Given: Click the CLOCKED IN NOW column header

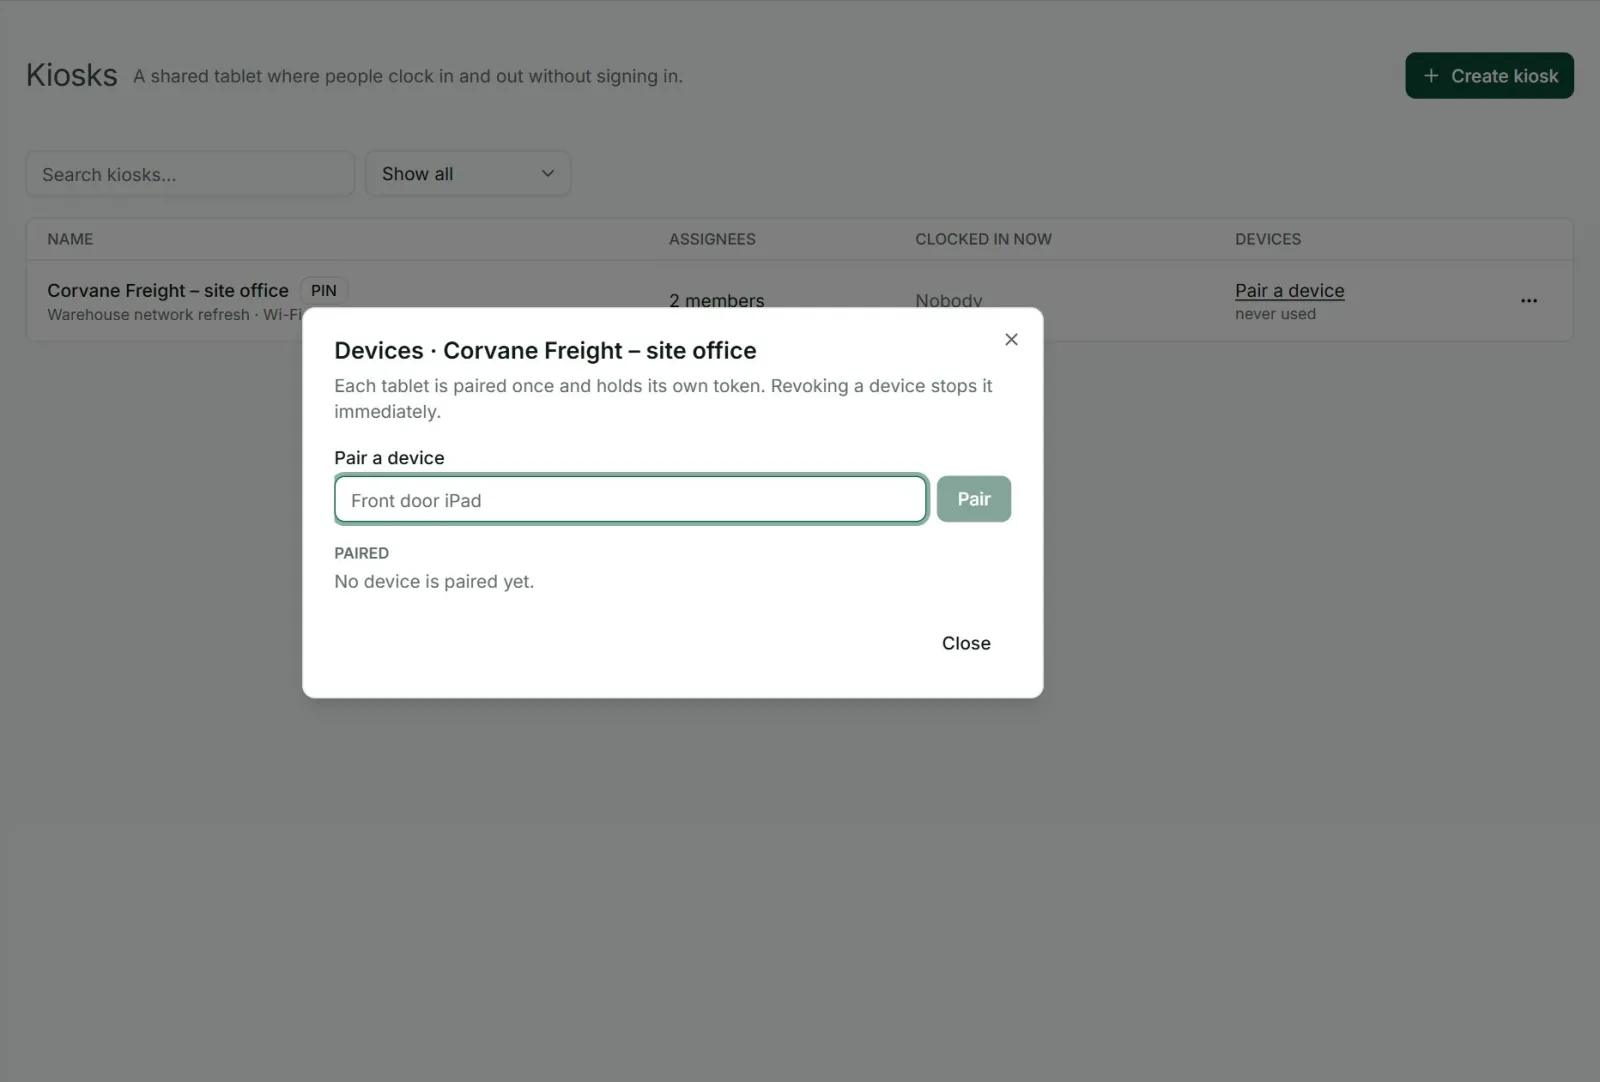Looking at the screenshot, I should tap(983, 240).
